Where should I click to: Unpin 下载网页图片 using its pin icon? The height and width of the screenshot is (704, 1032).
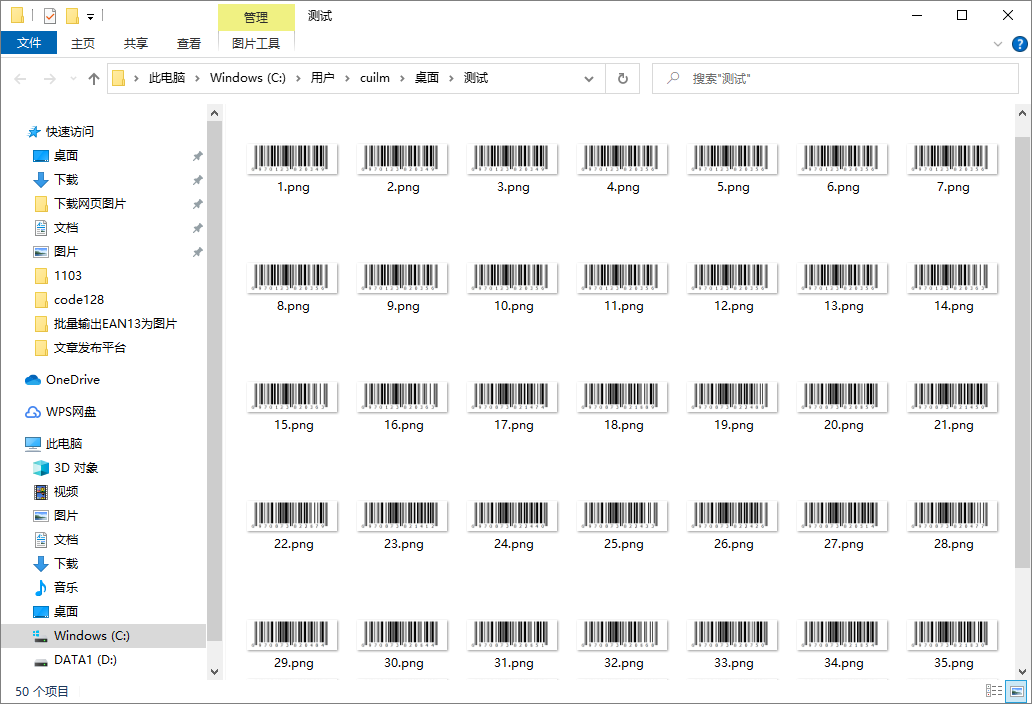[197, 205]
